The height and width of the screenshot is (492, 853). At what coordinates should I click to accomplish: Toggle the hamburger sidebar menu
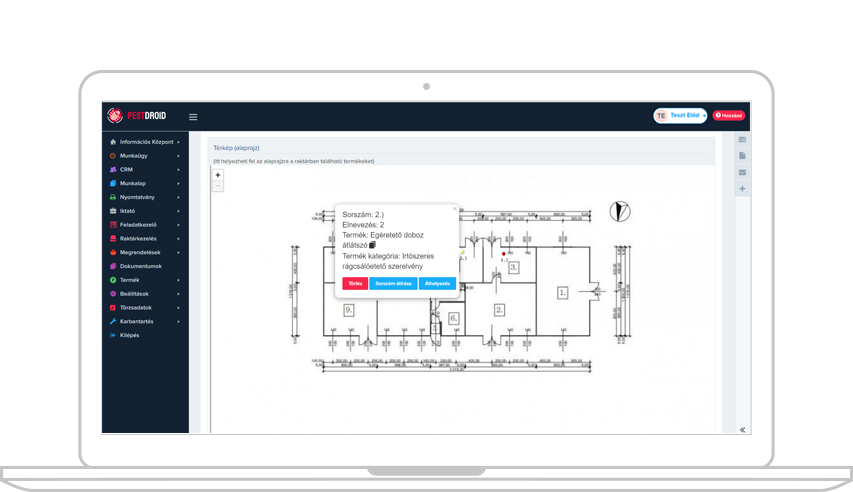click(193, 117)
